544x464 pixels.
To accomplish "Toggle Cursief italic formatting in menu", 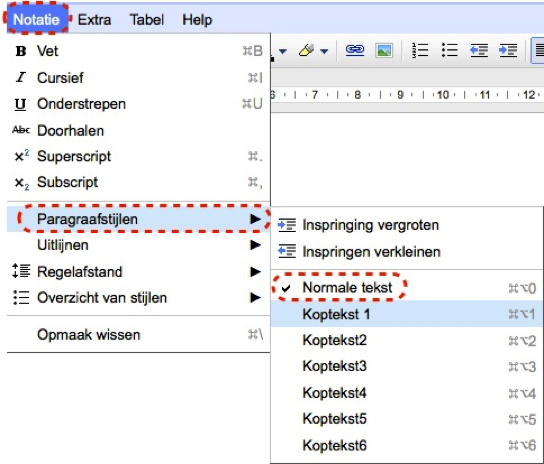I will [138, 78].
